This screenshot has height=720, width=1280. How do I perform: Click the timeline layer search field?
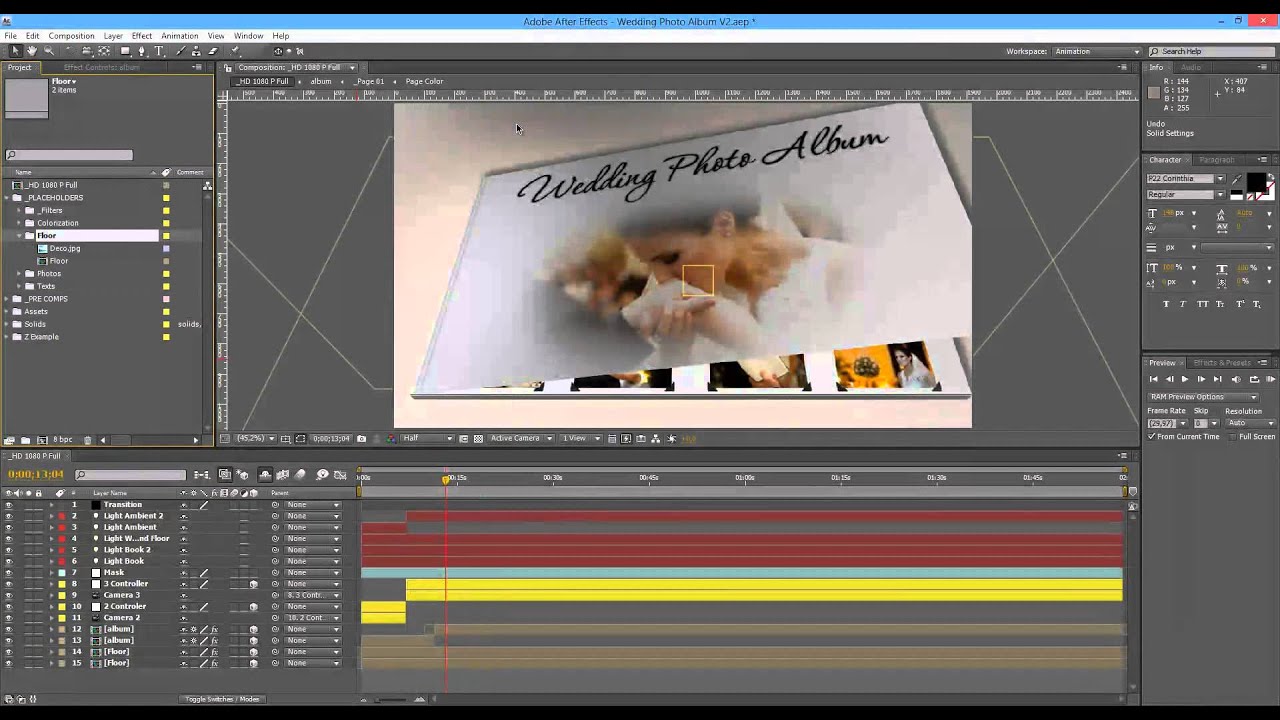pyautogui.click(x=130, y=475)
